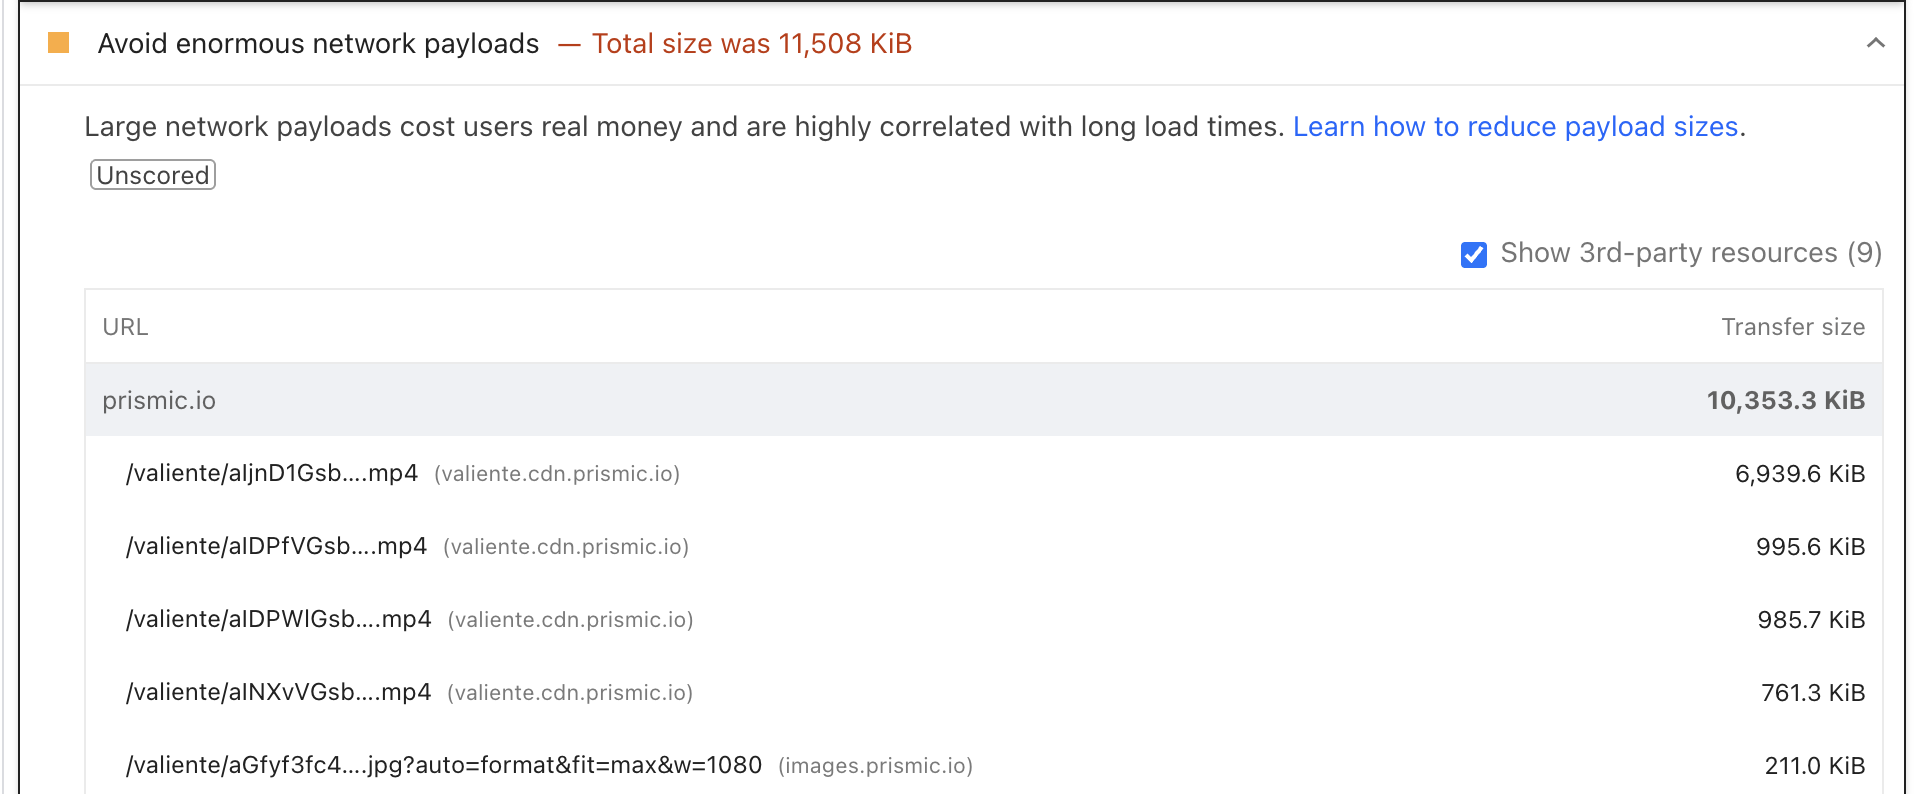Click the Transfer size column header
Screen dimensions: 1920x794
click(1793, 327)
